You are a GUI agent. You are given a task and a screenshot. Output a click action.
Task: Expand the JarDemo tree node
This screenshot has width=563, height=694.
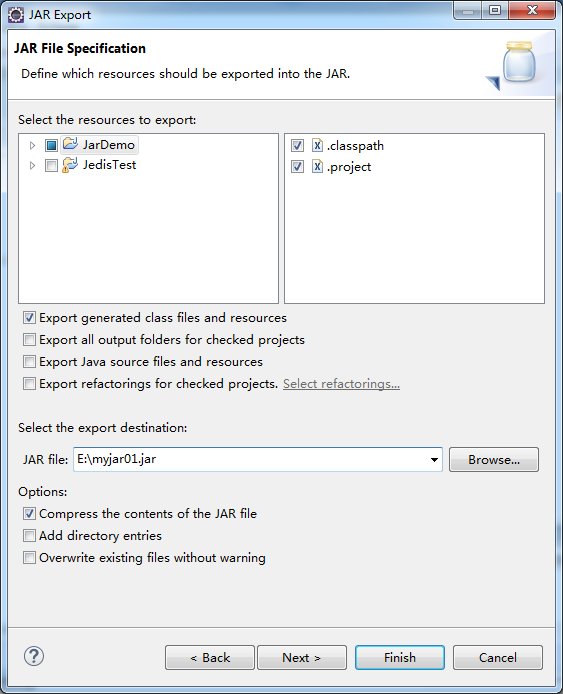pos(32,145)
